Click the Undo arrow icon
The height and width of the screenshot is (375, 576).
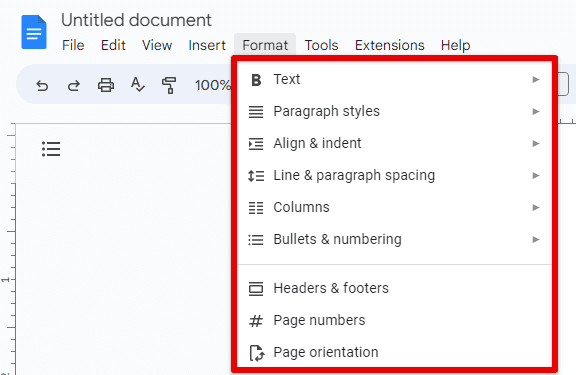pyautogui.click(x=42, y=86)
